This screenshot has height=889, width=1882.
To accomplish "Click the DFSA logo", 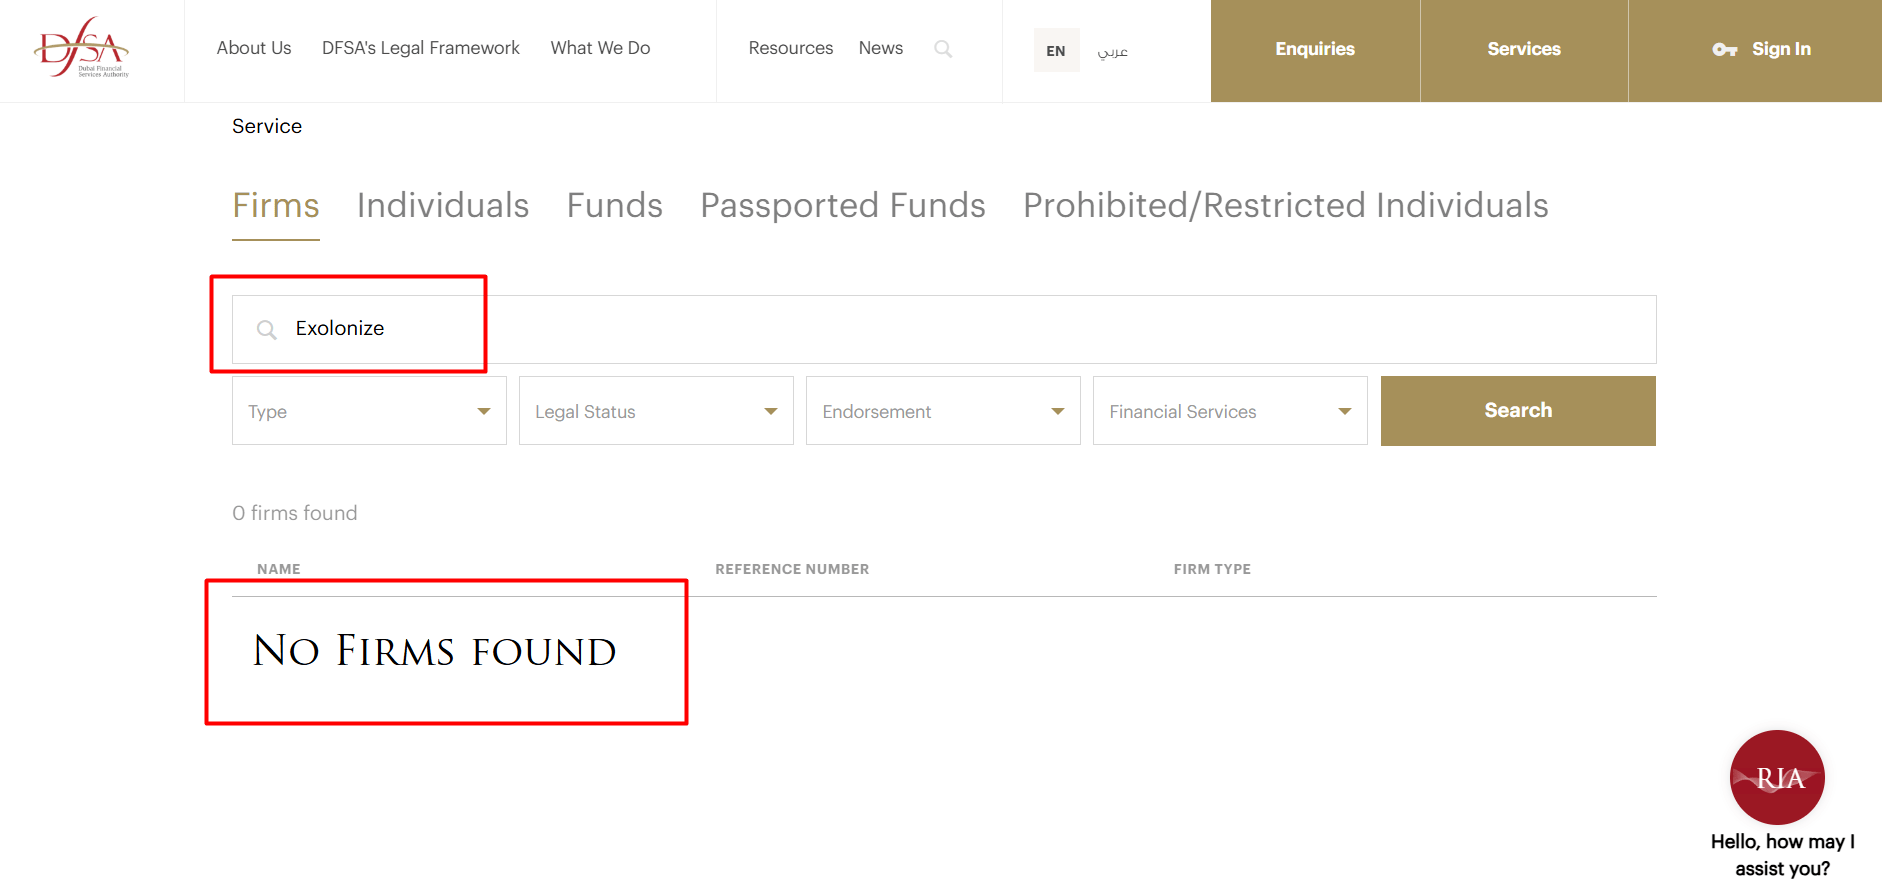I will (82, 48).
